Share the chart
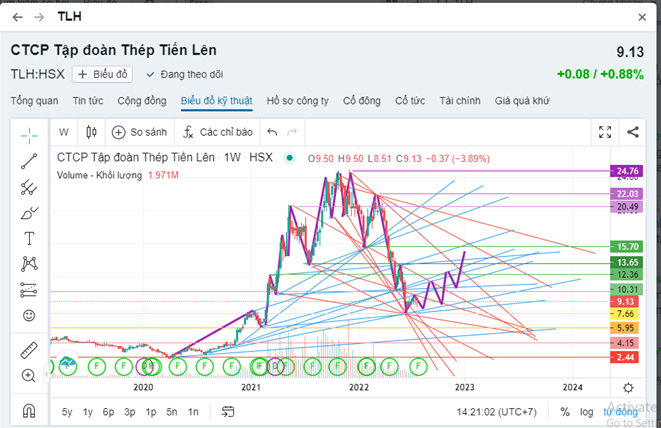Viewport: 661px width, 428px height. [633, 132]
